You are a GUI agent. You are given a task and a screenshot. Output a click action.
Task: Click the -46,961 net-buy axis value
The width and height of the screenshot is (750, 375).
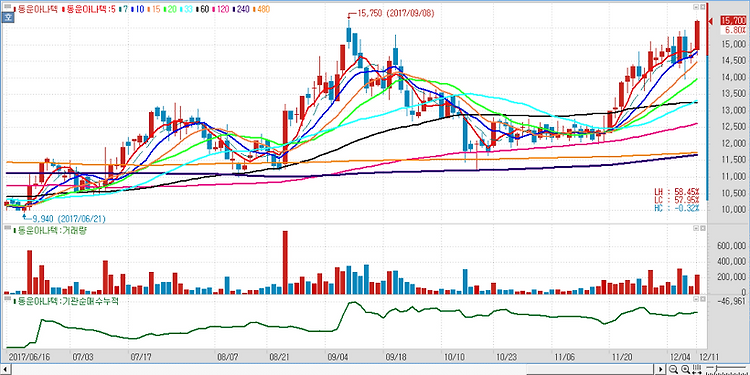coord(732,301)
